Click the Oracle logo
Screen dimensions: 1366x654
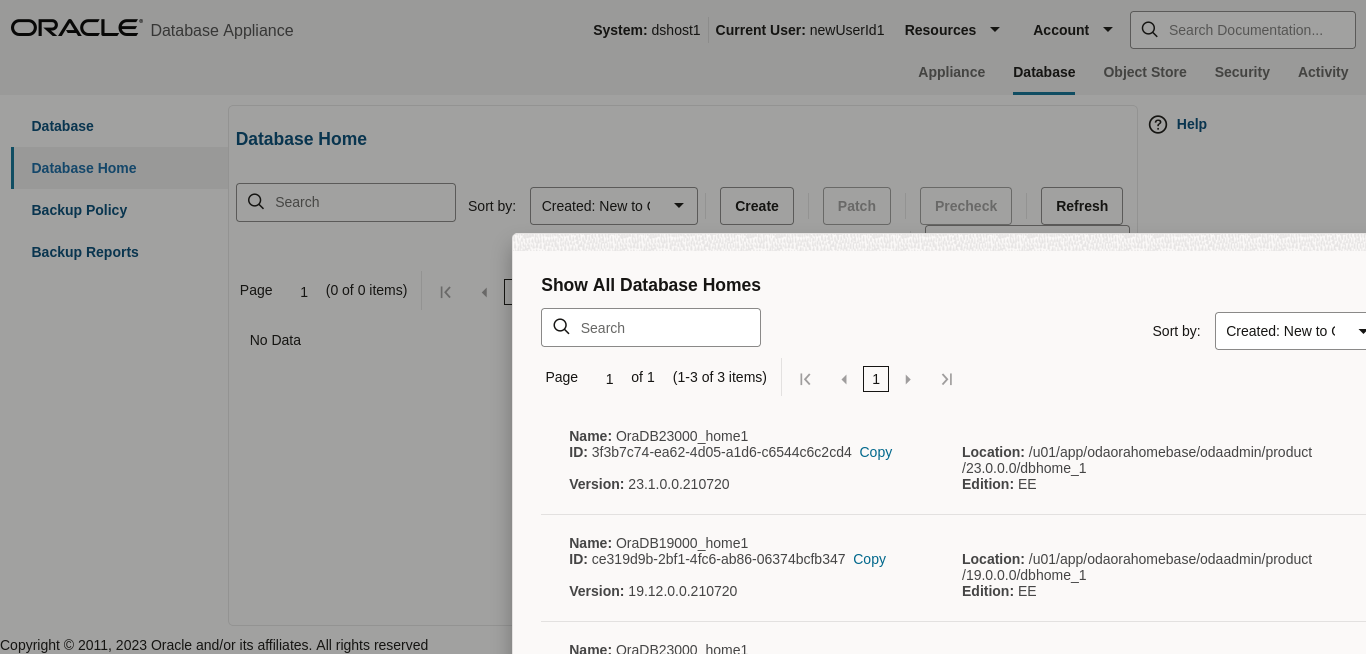tap(76, 28)
